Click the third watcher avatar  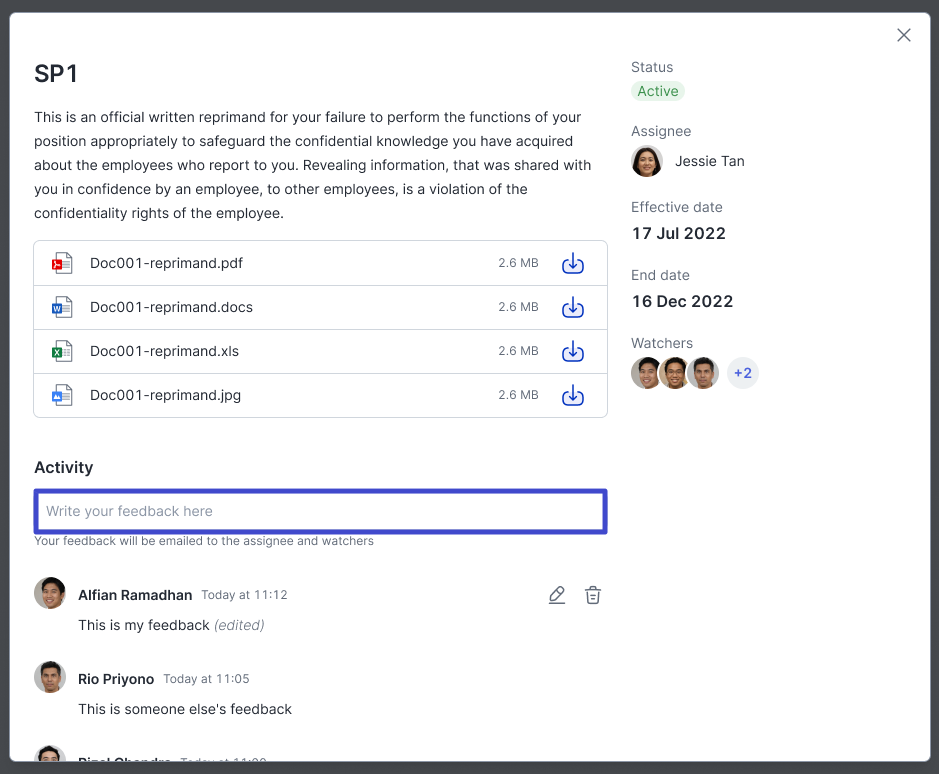point(703,374)
